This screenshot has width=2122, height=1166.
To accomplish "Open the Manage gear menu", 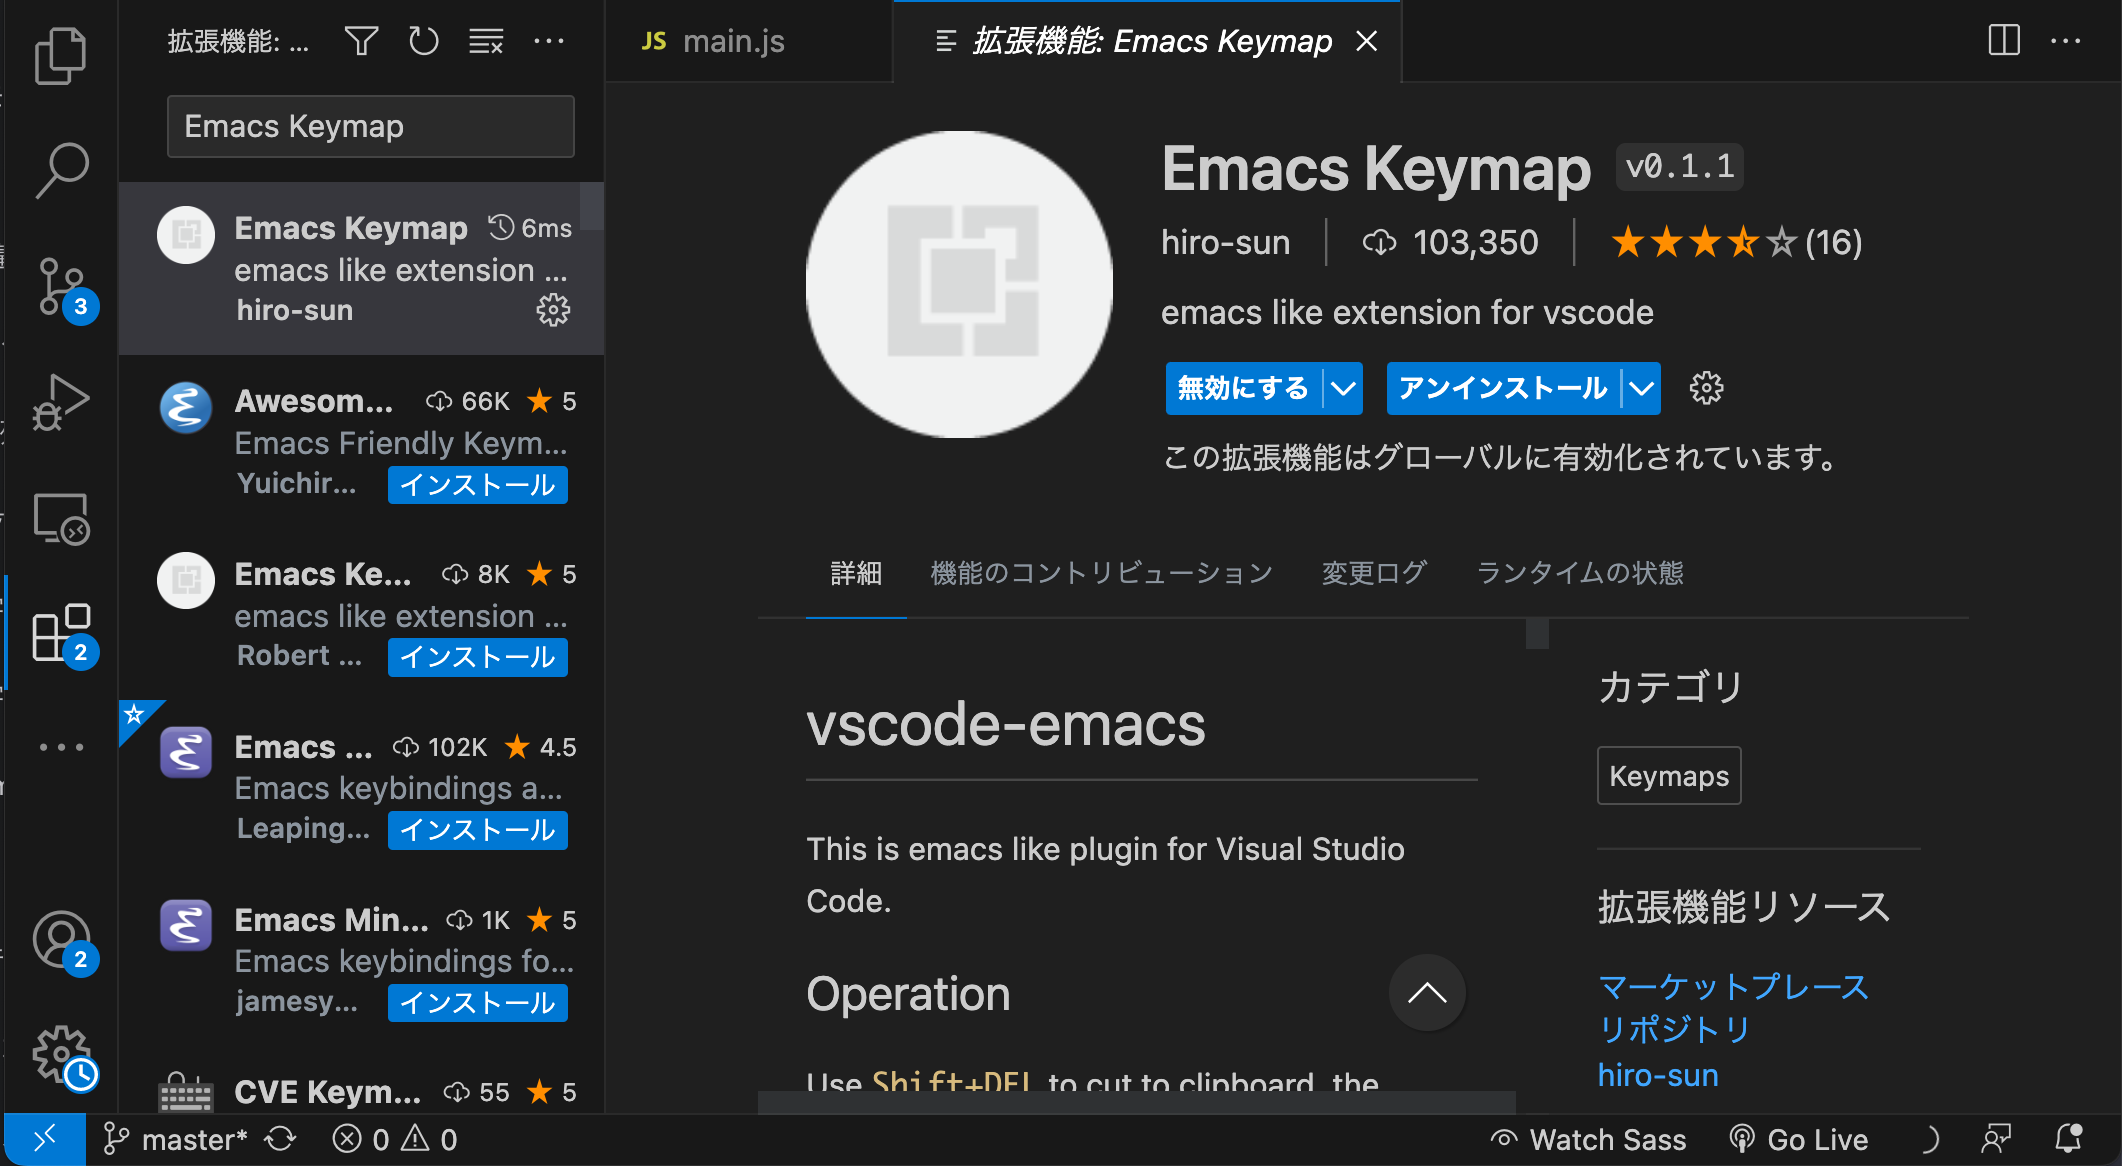I will click(63, 1056).
